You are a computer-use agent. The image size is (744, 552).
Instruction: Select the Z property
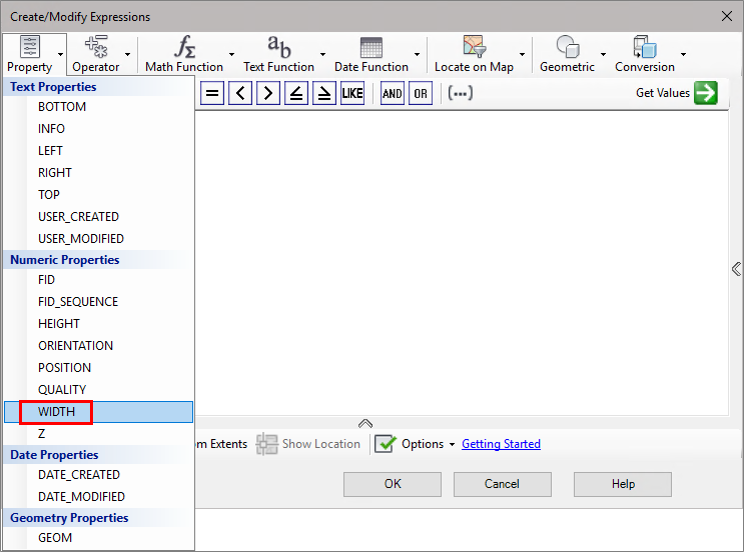click(98, 433)
